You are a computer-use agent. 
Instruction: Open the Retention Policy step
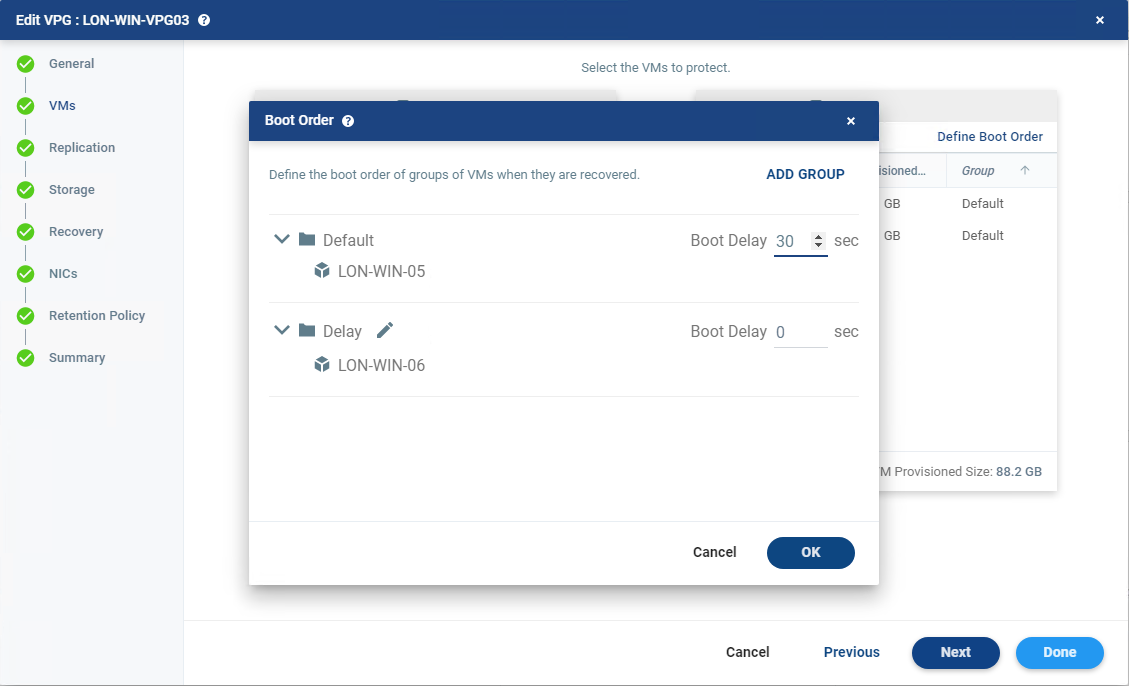(97, 316)
